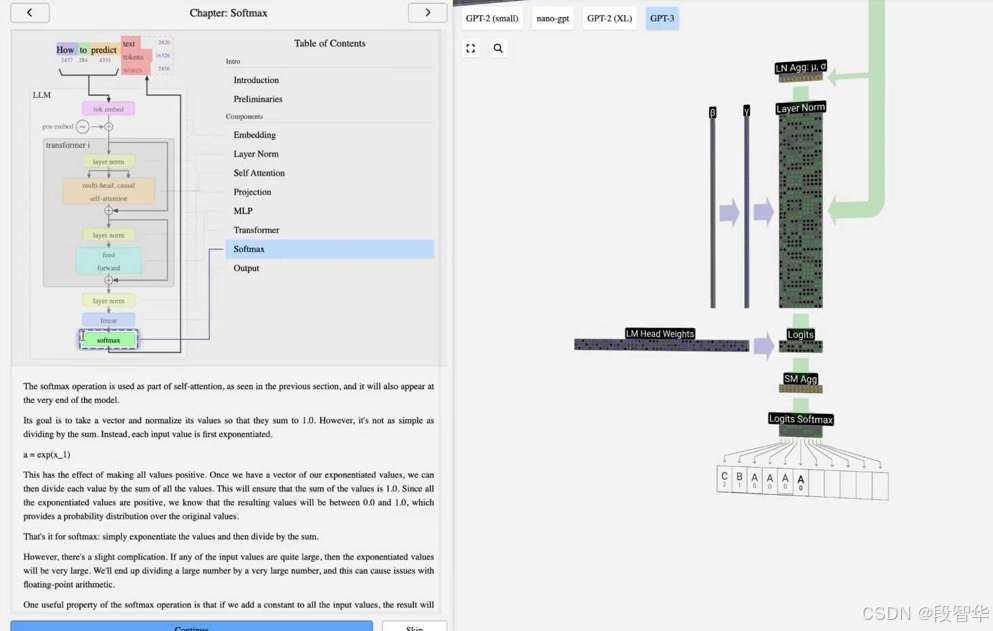Click the softmax block in LLM diagram
The image size is (993, 631).
click(x=108, y=340)
